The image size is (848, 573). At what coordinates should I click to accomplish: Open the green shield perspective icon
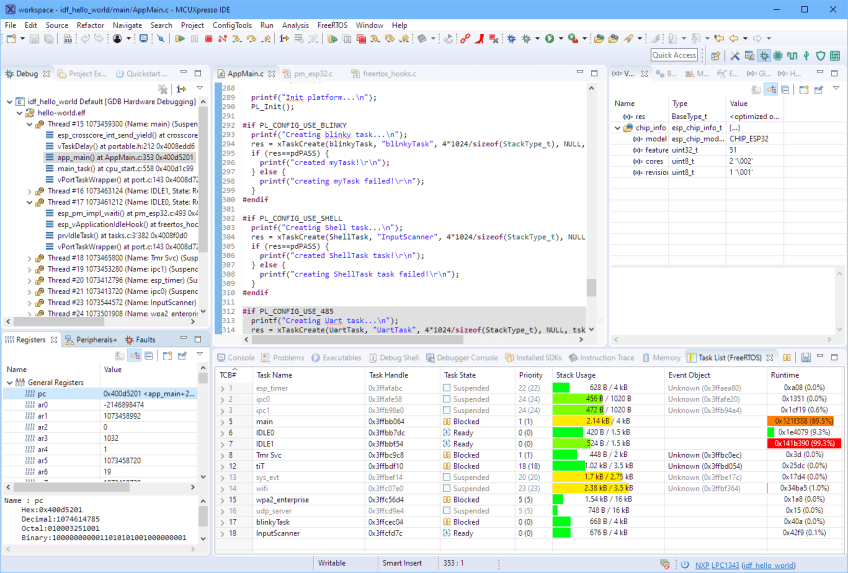(821, 55)
